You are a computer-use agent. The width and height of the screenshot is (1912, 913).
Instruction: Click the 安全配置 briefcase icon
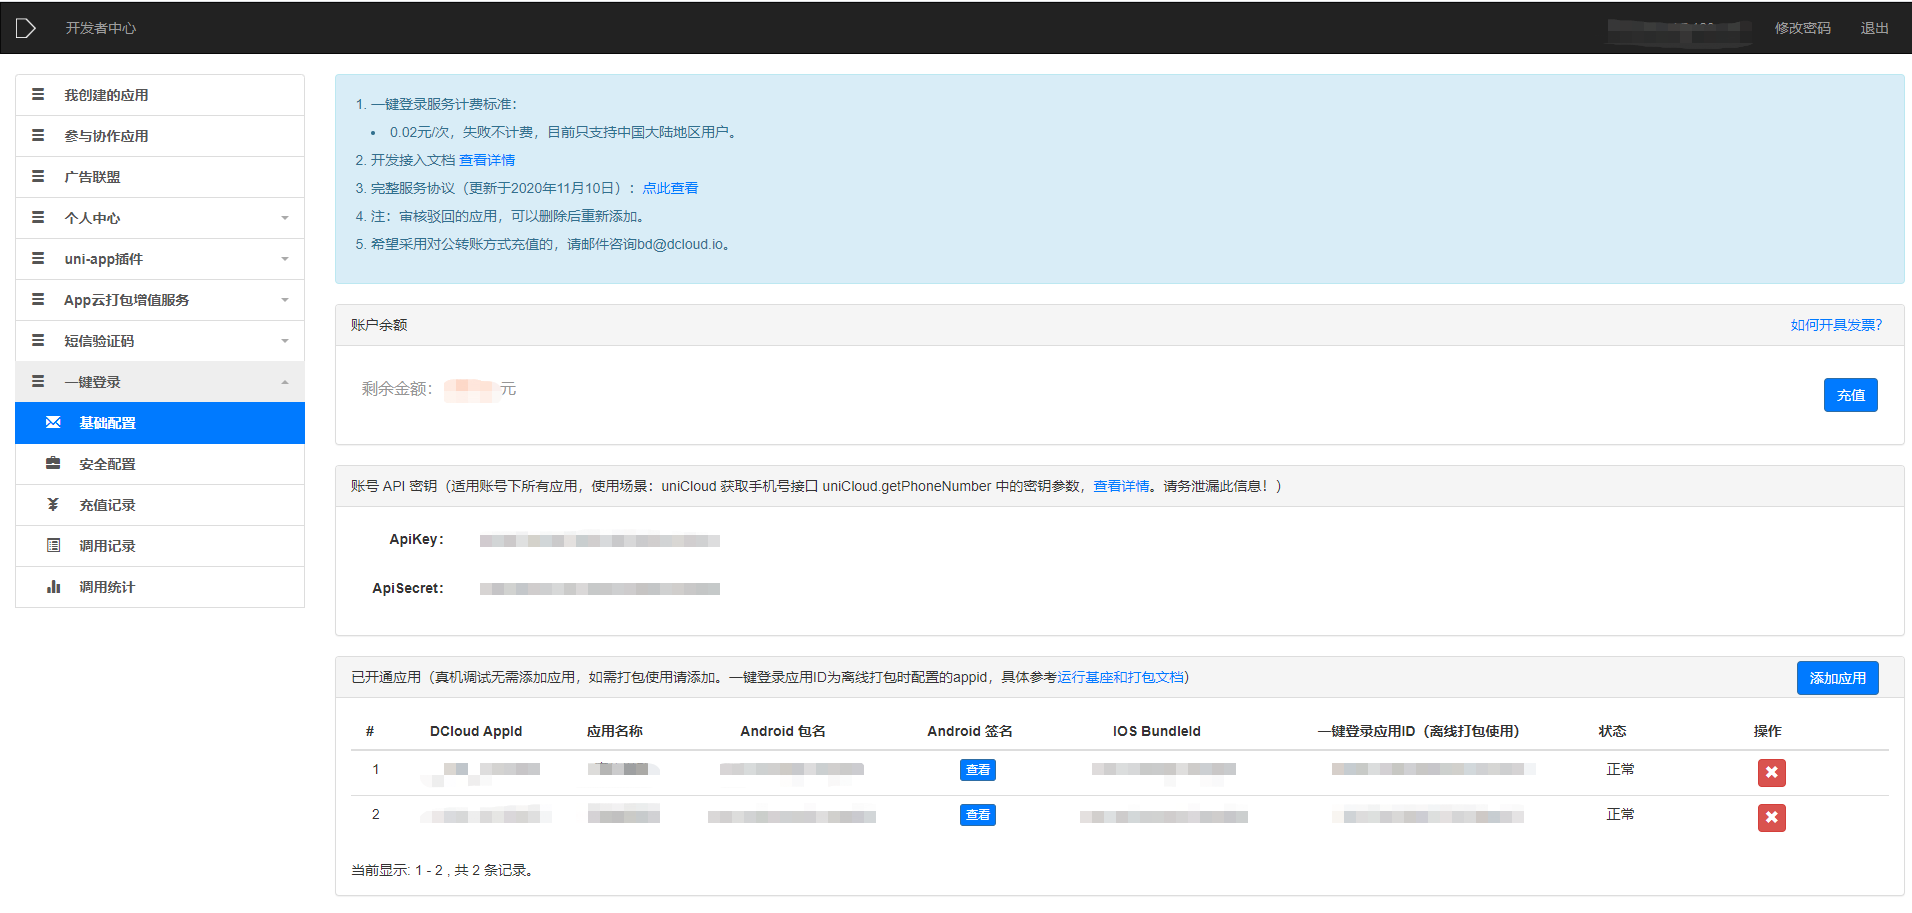(53, 463)
